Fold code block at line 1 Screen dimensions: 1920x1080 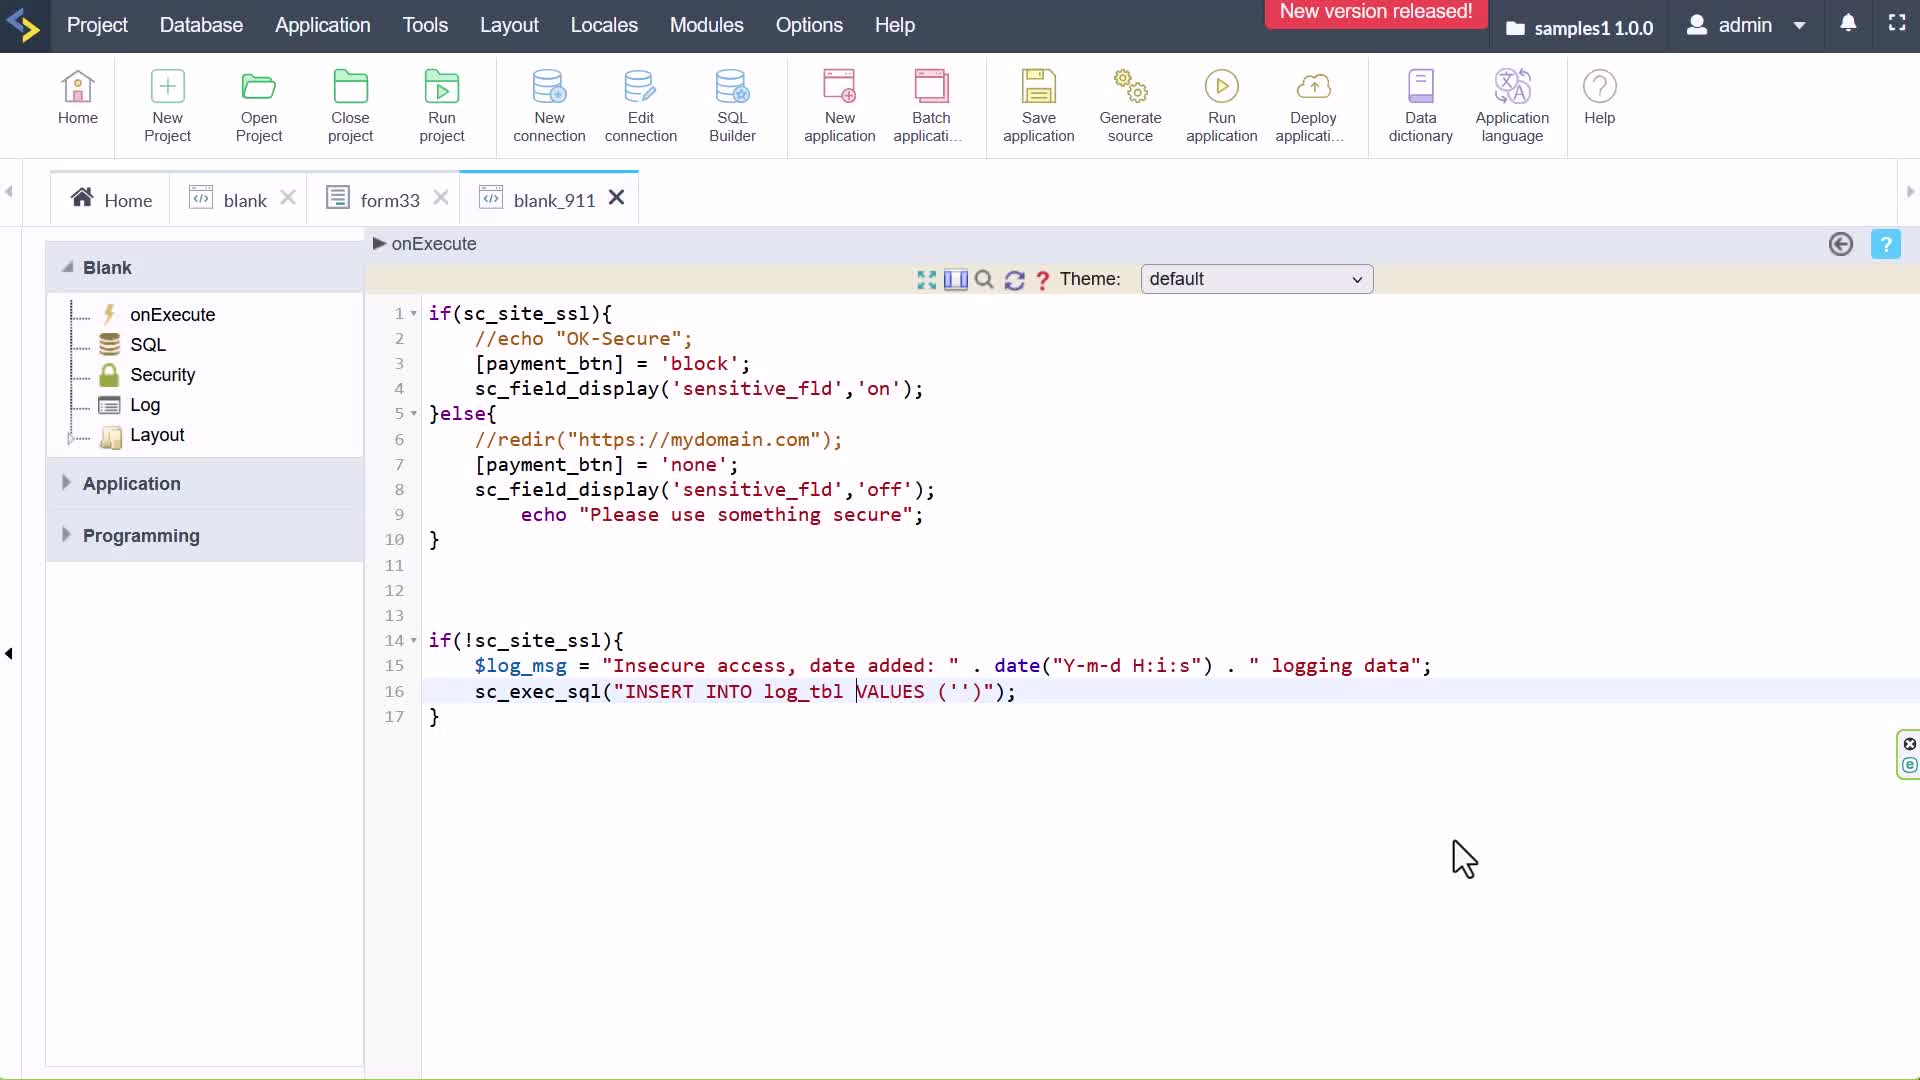point(414,314)
